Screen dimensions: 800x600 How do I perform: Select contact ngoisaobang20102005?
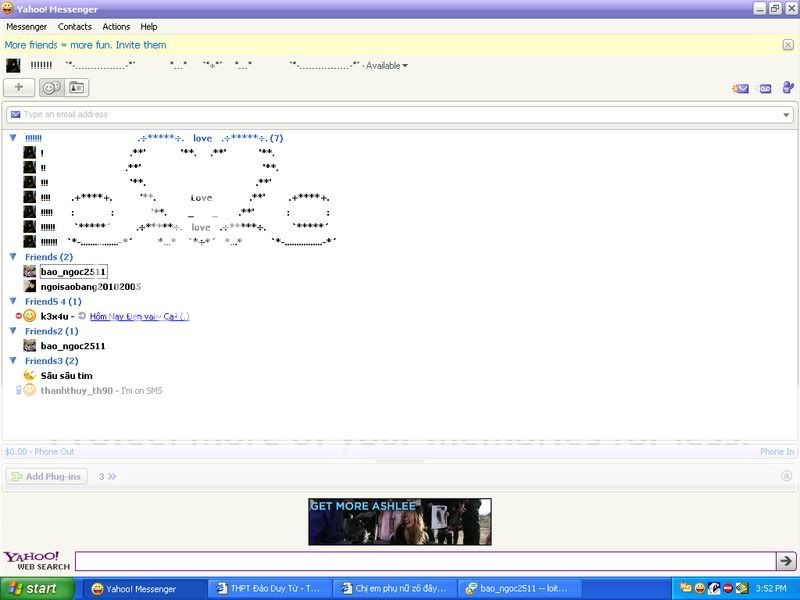90,287
